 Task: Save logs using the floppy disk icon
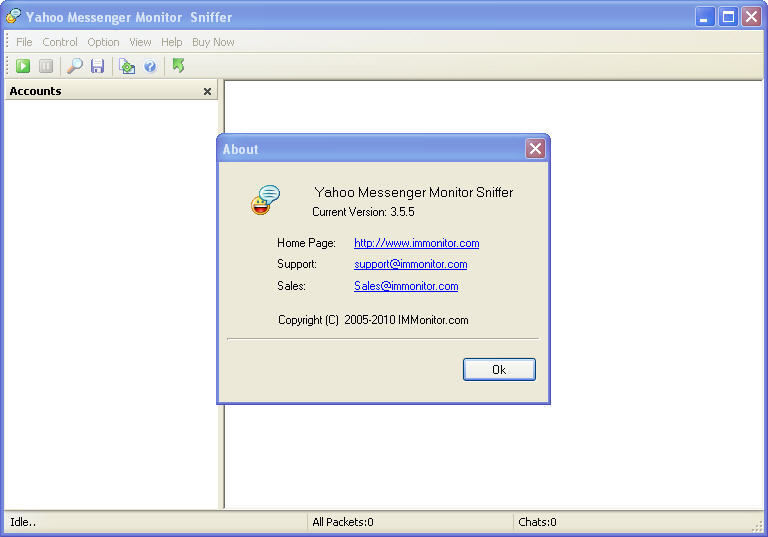[x=97, y=66]
